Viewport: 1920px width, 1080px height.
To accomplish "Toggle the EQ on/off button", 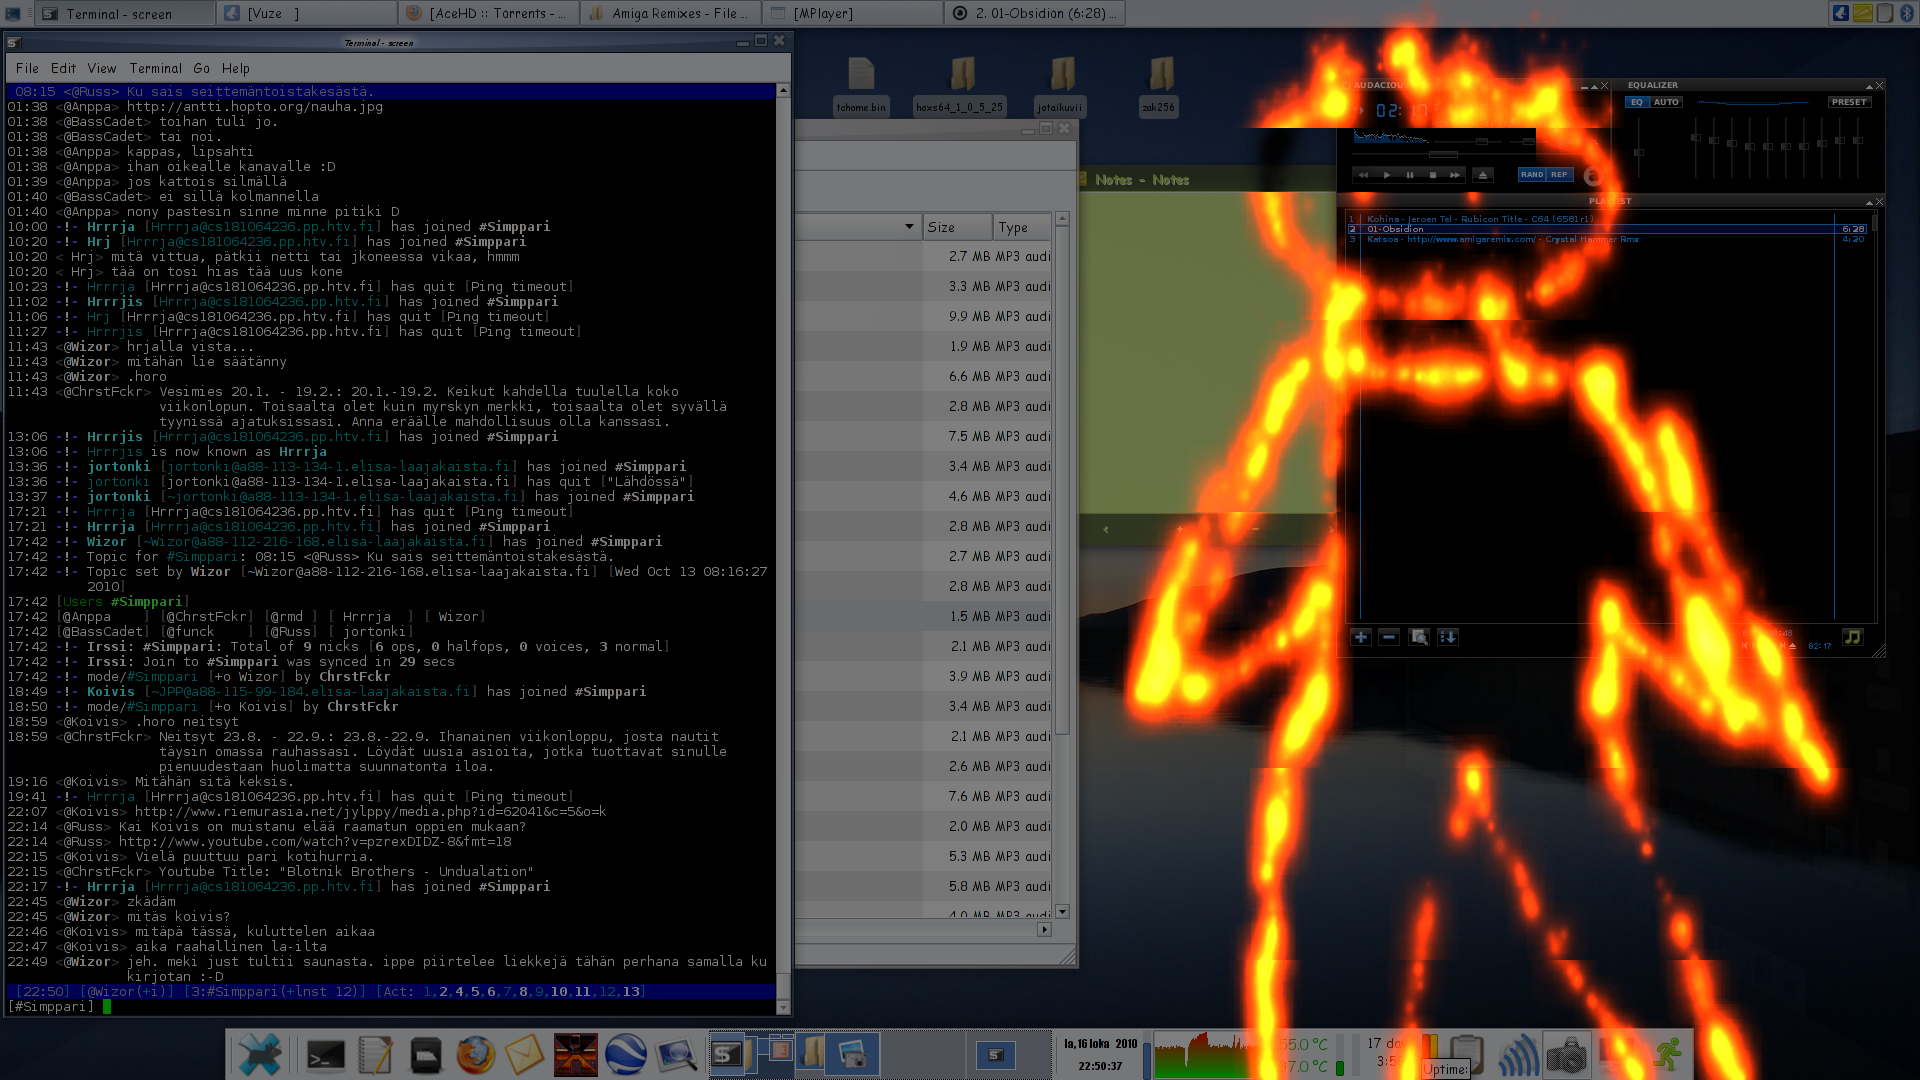I will (1637, 102).
